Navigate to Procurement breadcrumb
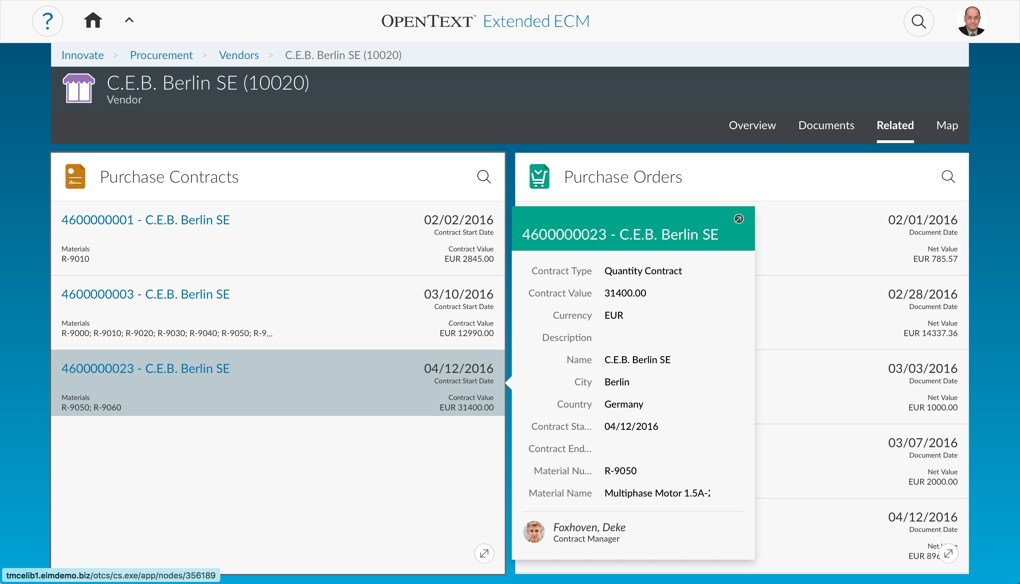Image resolution: width=1020 pixels, height=584 pixels. pyautogui.click(x=161, y=55)
